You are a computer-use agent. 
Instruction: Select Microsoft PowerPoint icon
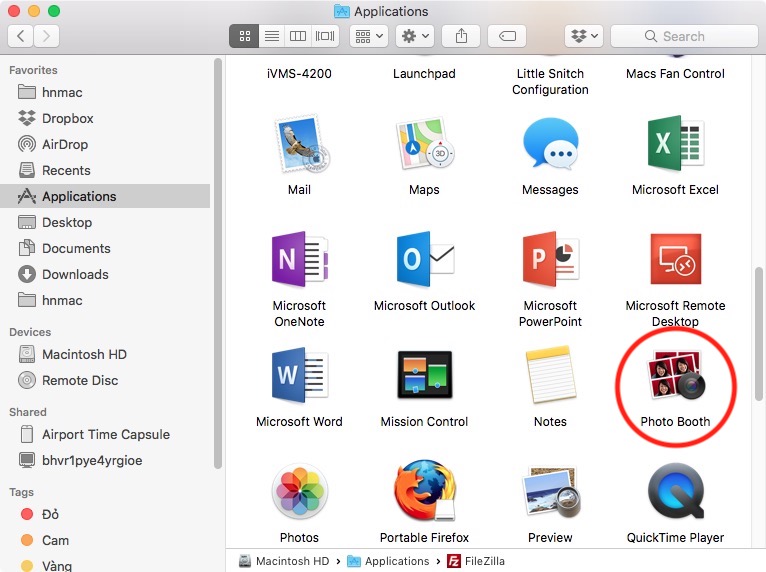tap(550, 259)
